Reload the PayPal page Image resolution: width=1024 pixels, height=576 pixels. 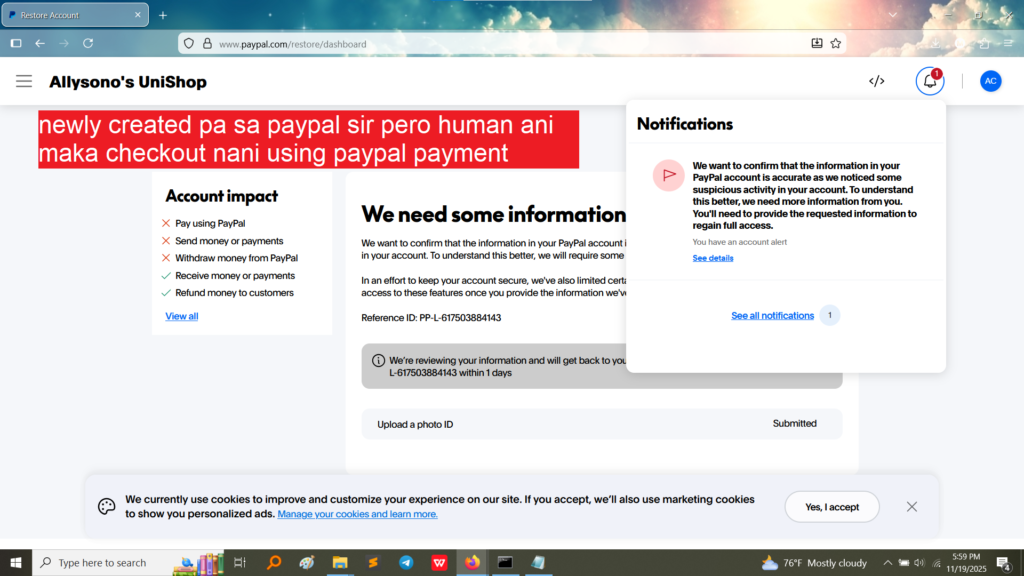click(x=88, y=44)
